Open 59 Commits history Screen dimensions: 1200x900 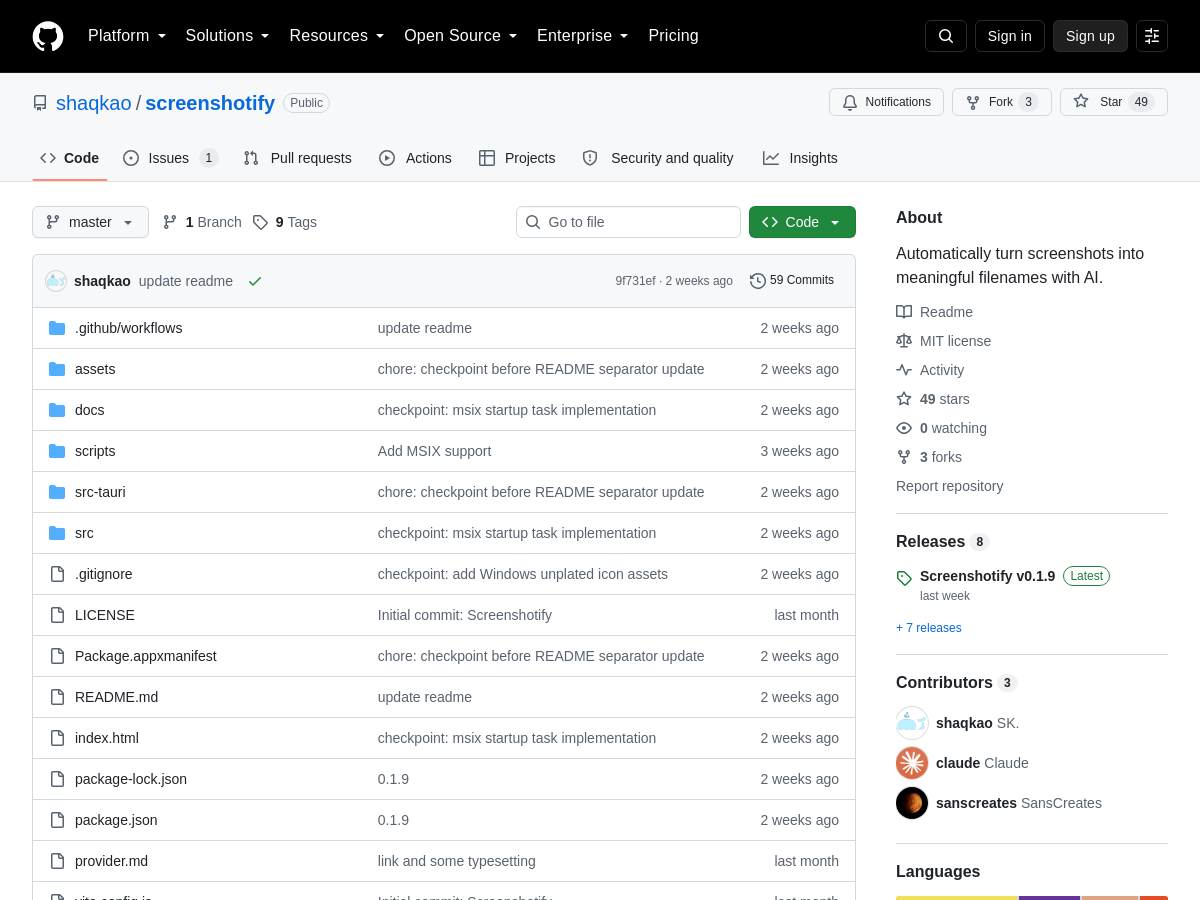(x=792, y=281)
